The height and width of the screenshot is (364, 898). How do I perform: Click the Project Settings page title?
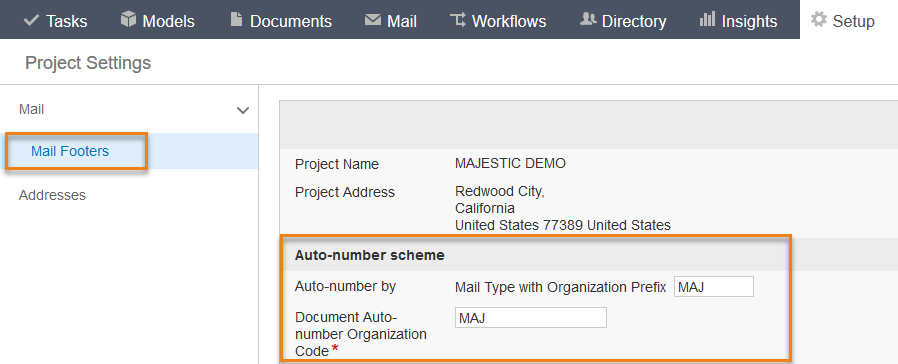click(88, 62)
